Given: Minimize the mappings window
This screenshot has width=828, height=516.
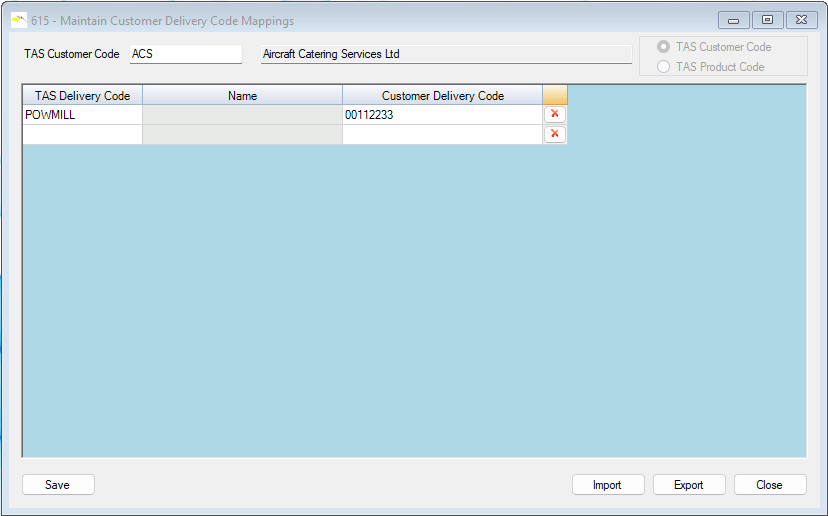Looking at the screenshot, I should click(x=734, y=20).
